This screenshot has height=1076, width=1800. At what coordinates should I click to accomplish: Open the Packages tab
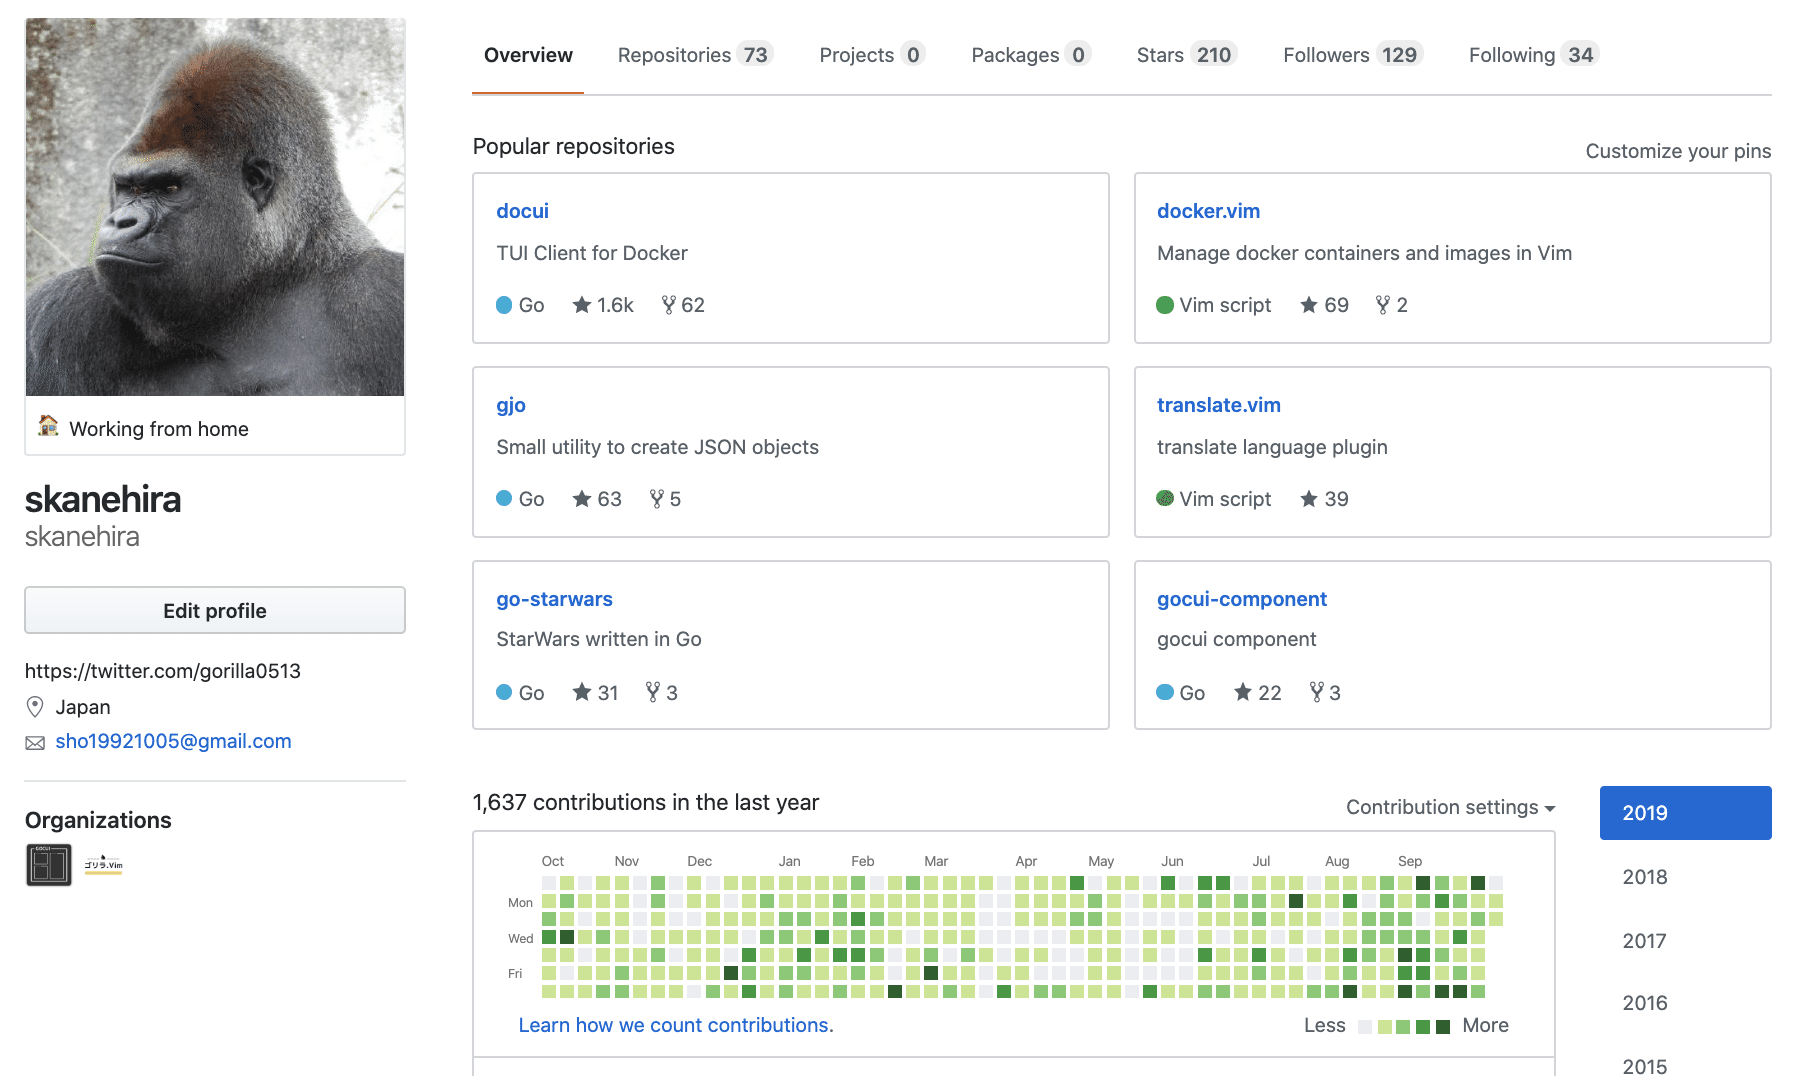[x=1030, y=55]
